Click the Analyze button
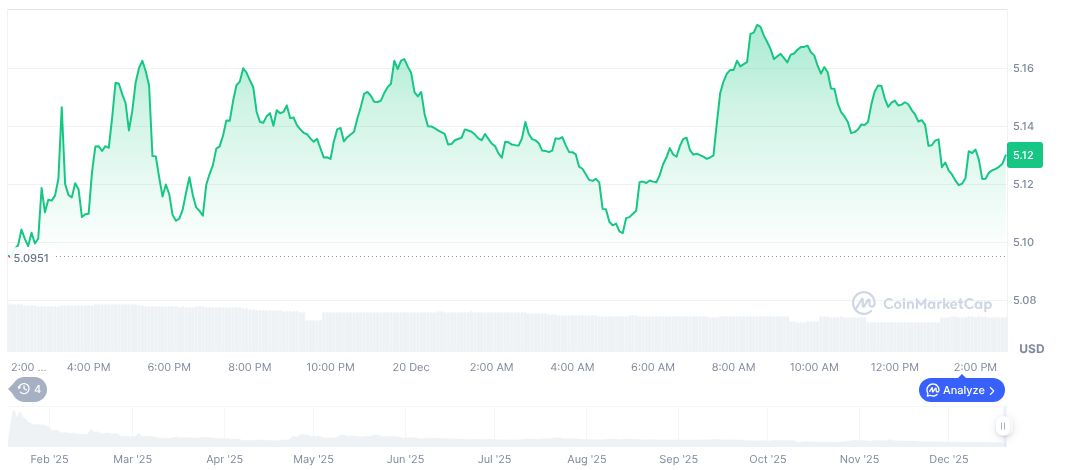1072x470 pixels. pos(961,390)
